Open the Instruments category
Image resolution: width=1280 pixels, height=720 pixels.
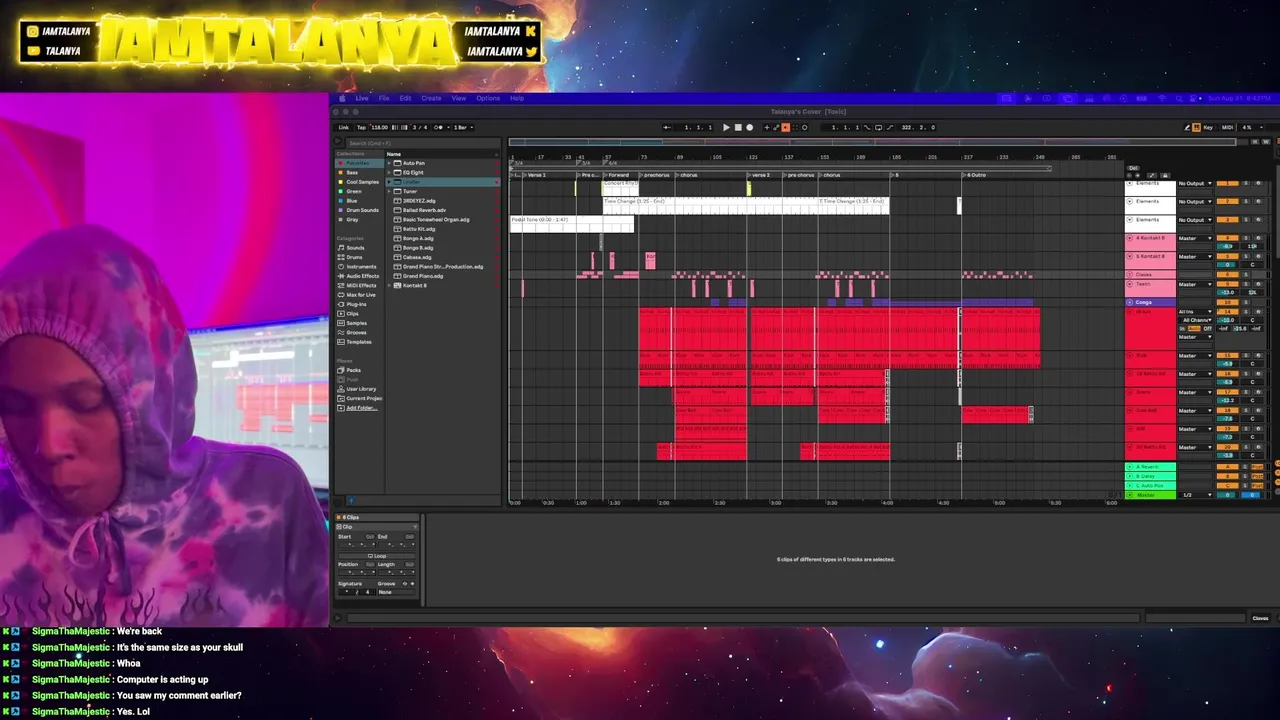361,267
